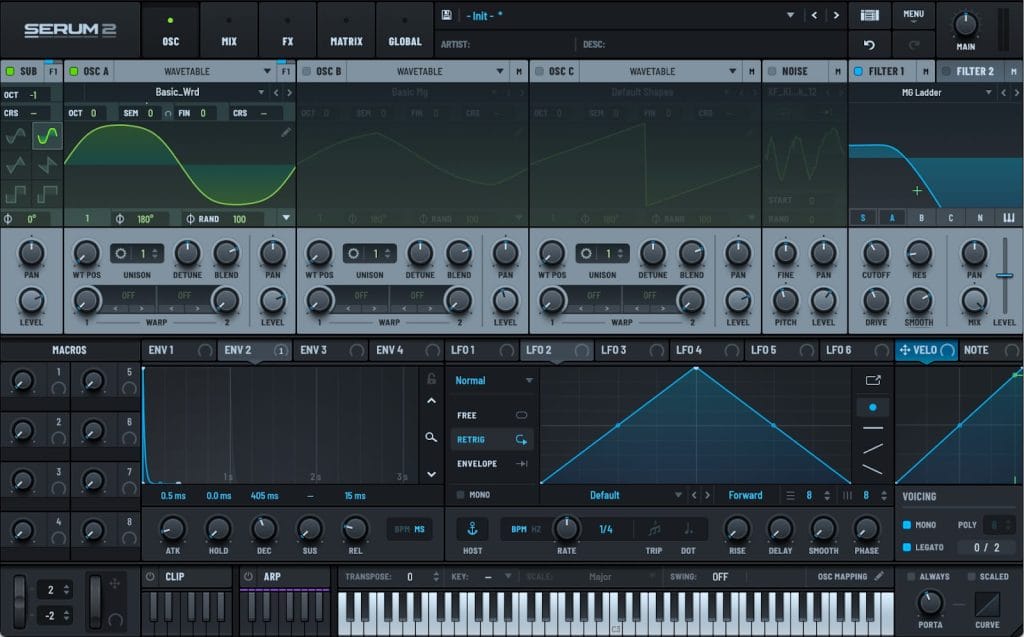Open the MENU button
The height and width of the screenshot is (637, 1024).
click(913, 15)
